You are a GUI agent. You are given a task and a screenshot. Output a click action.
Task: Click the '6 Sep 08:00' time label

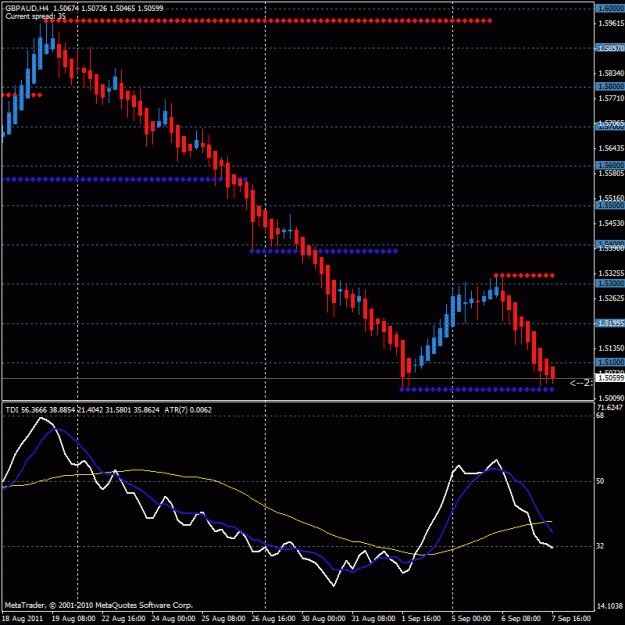tap(521, 619)
